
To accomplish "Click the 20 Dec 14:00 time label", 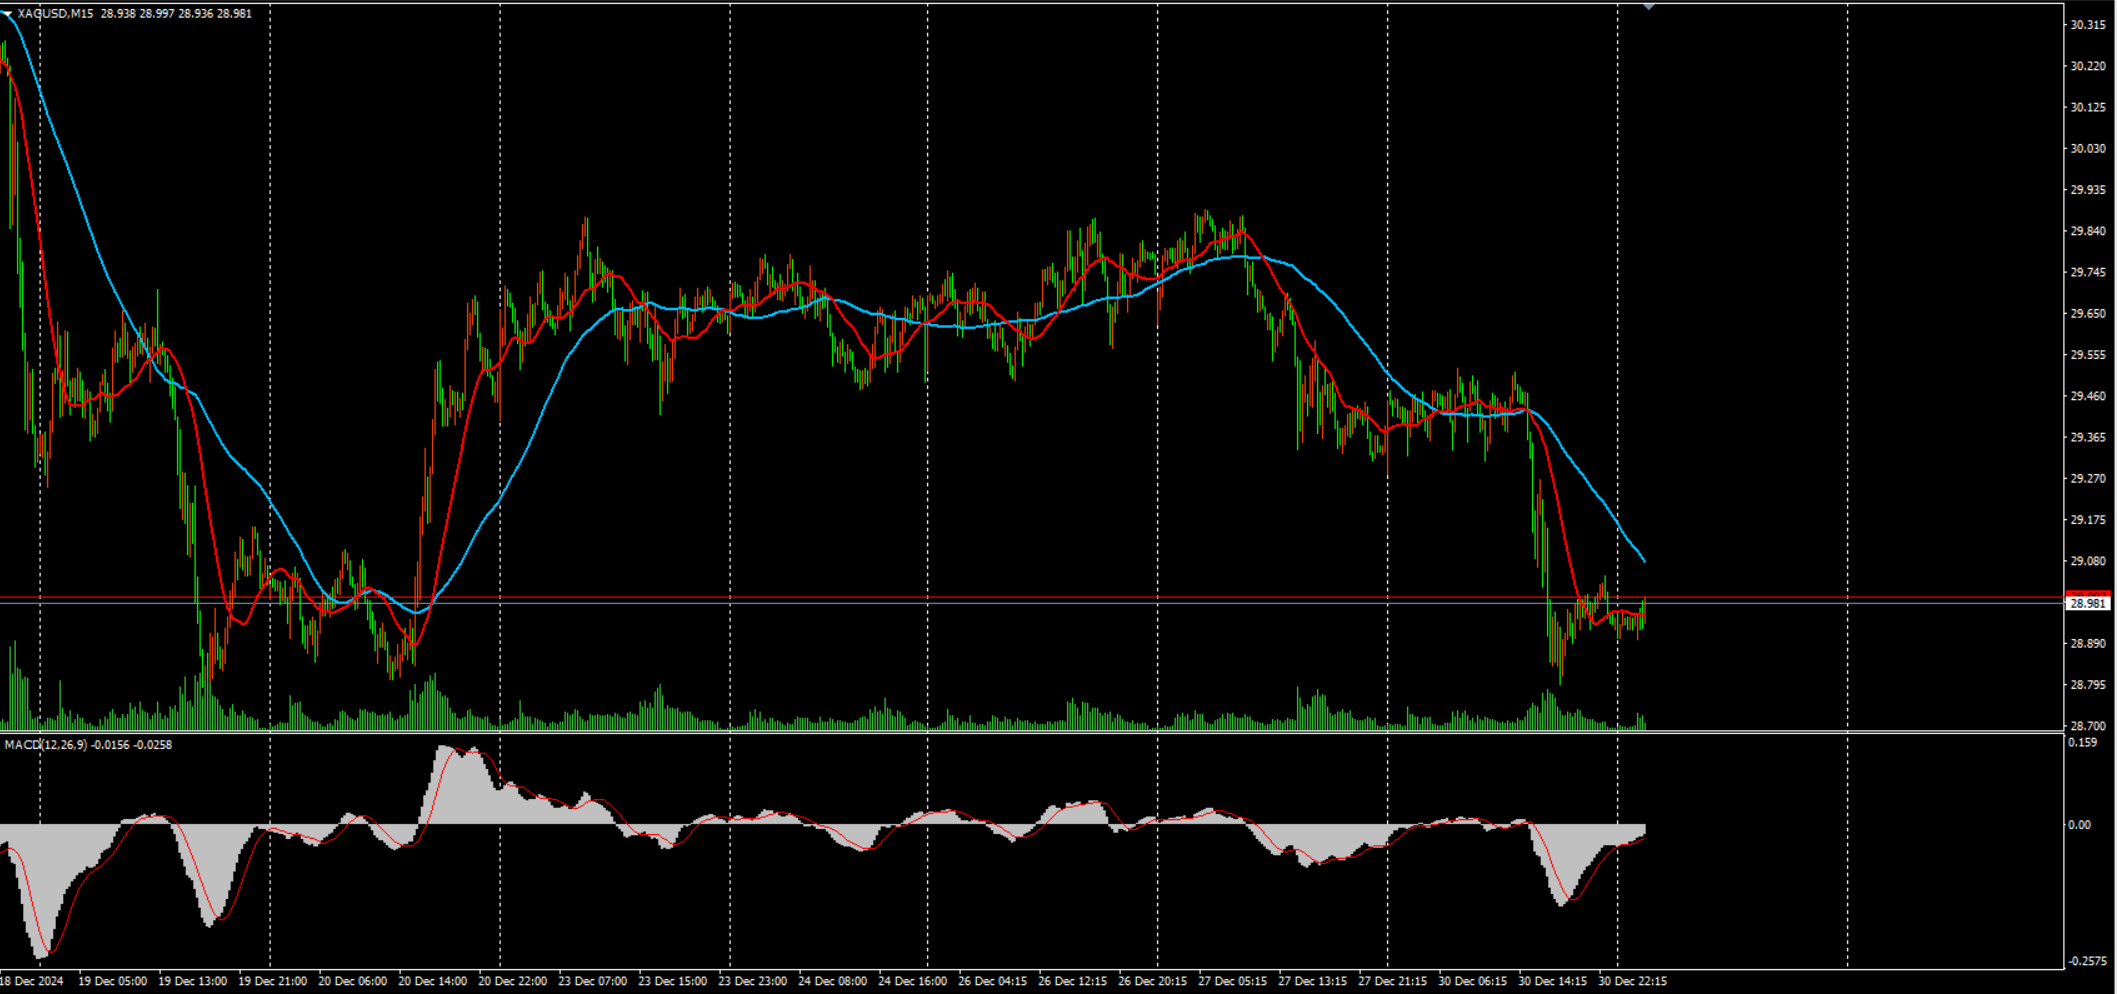I will click(432, 981).
